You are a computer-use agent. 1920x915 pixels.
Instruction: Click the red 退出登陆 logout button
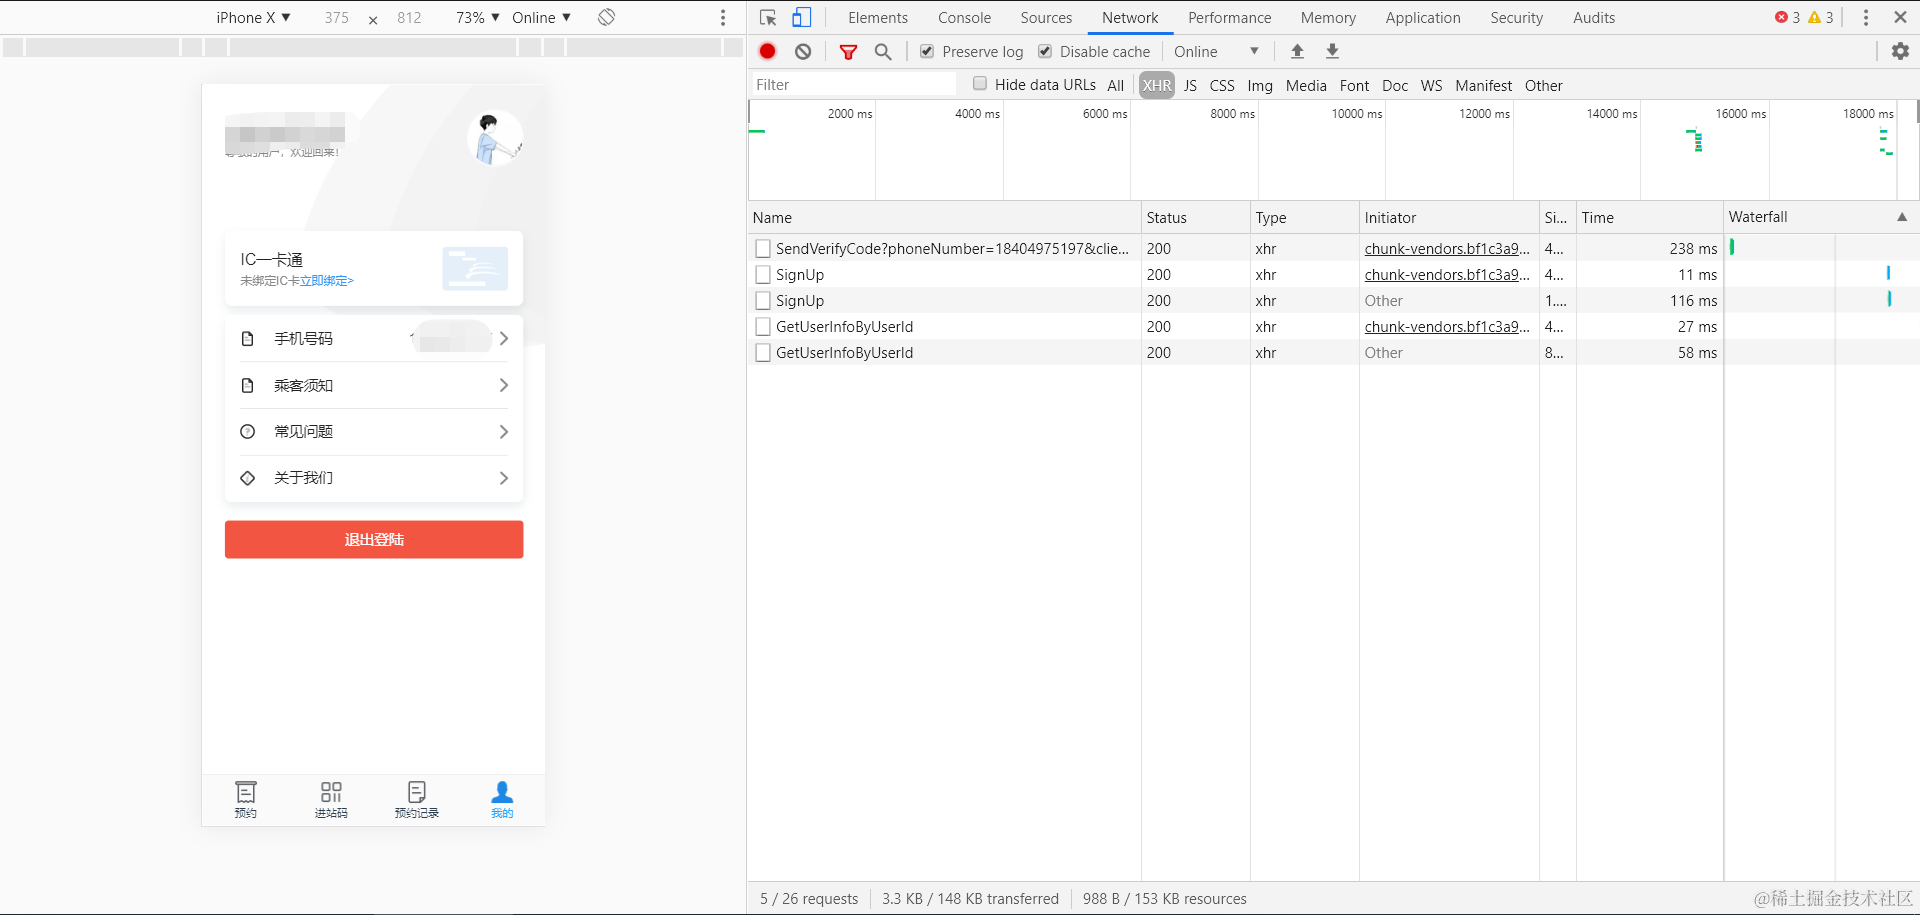click(x=374, y=539)
